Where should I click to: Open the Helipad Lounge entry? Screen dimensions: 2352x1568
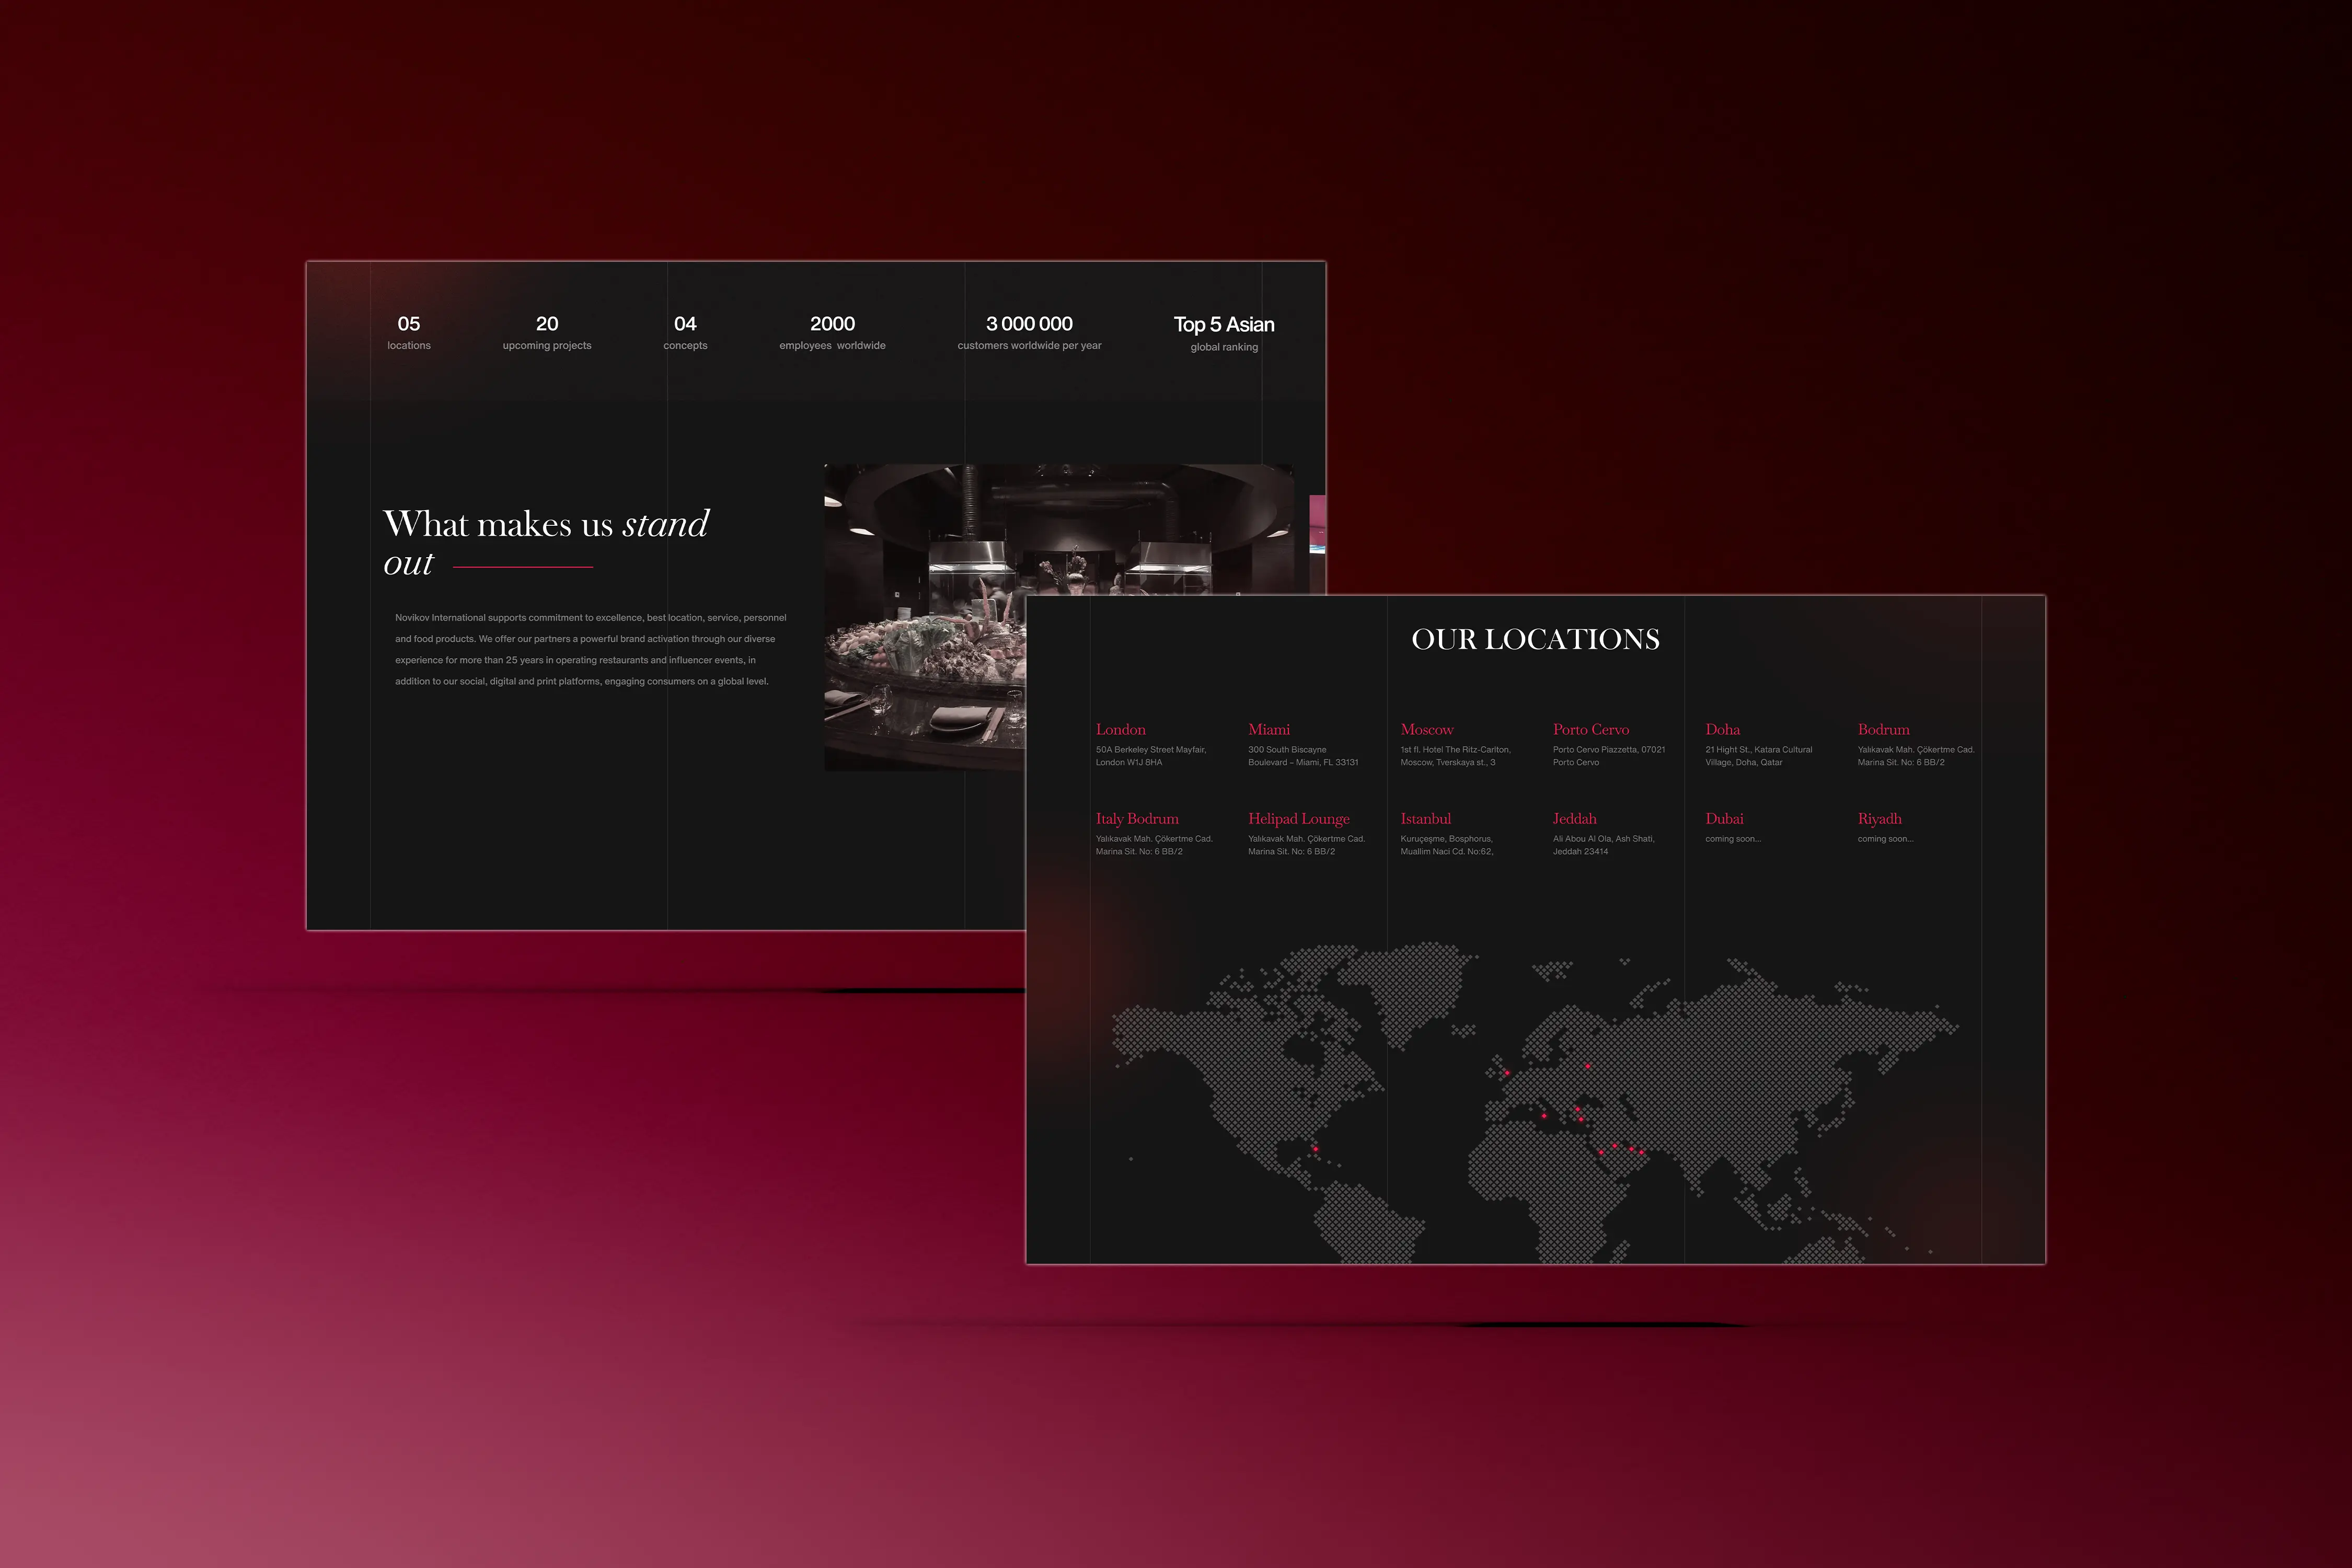click(x=1298, y=818)
